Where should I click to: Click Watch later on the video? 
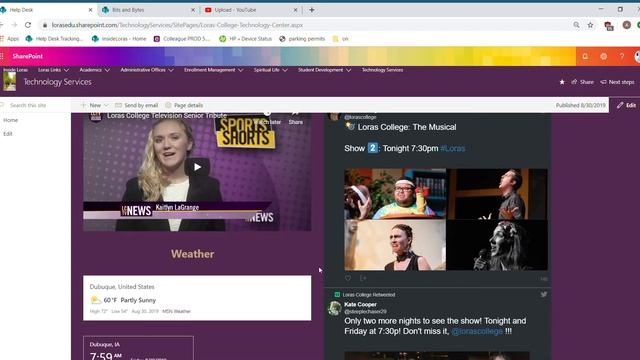point(267,118)
